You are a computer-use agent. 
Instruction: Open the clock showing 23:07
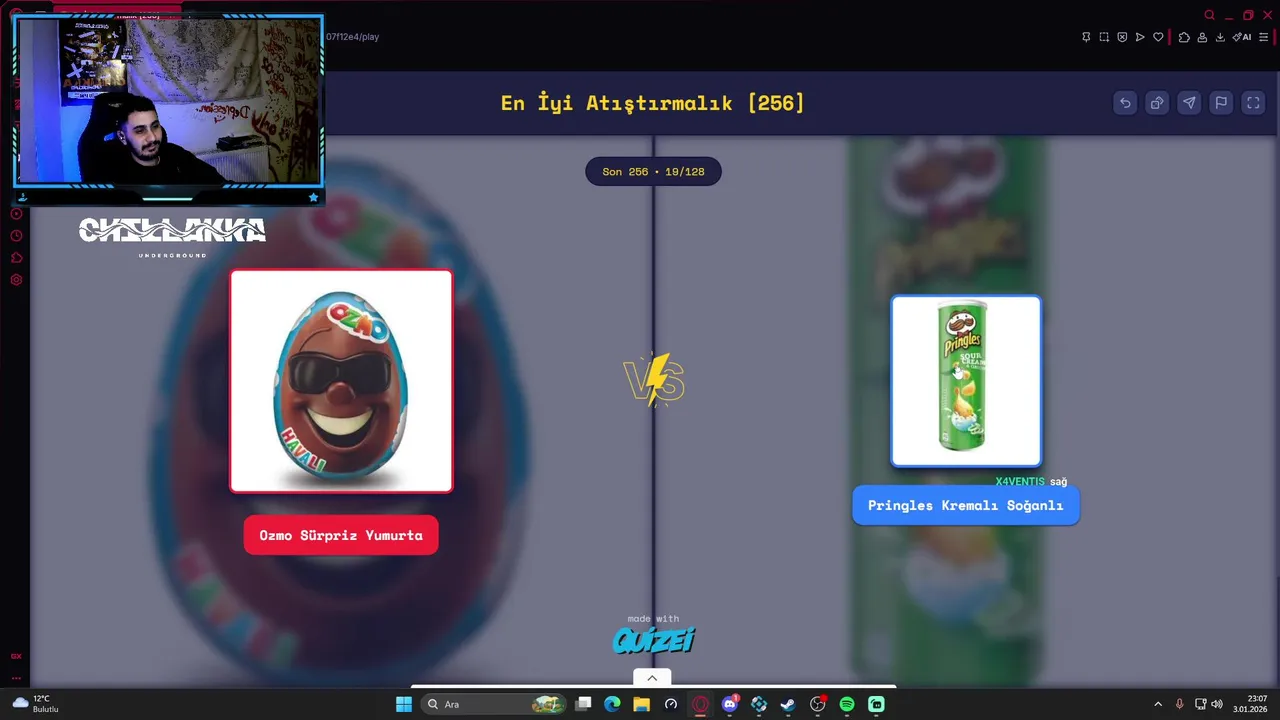pos(1250,704)
